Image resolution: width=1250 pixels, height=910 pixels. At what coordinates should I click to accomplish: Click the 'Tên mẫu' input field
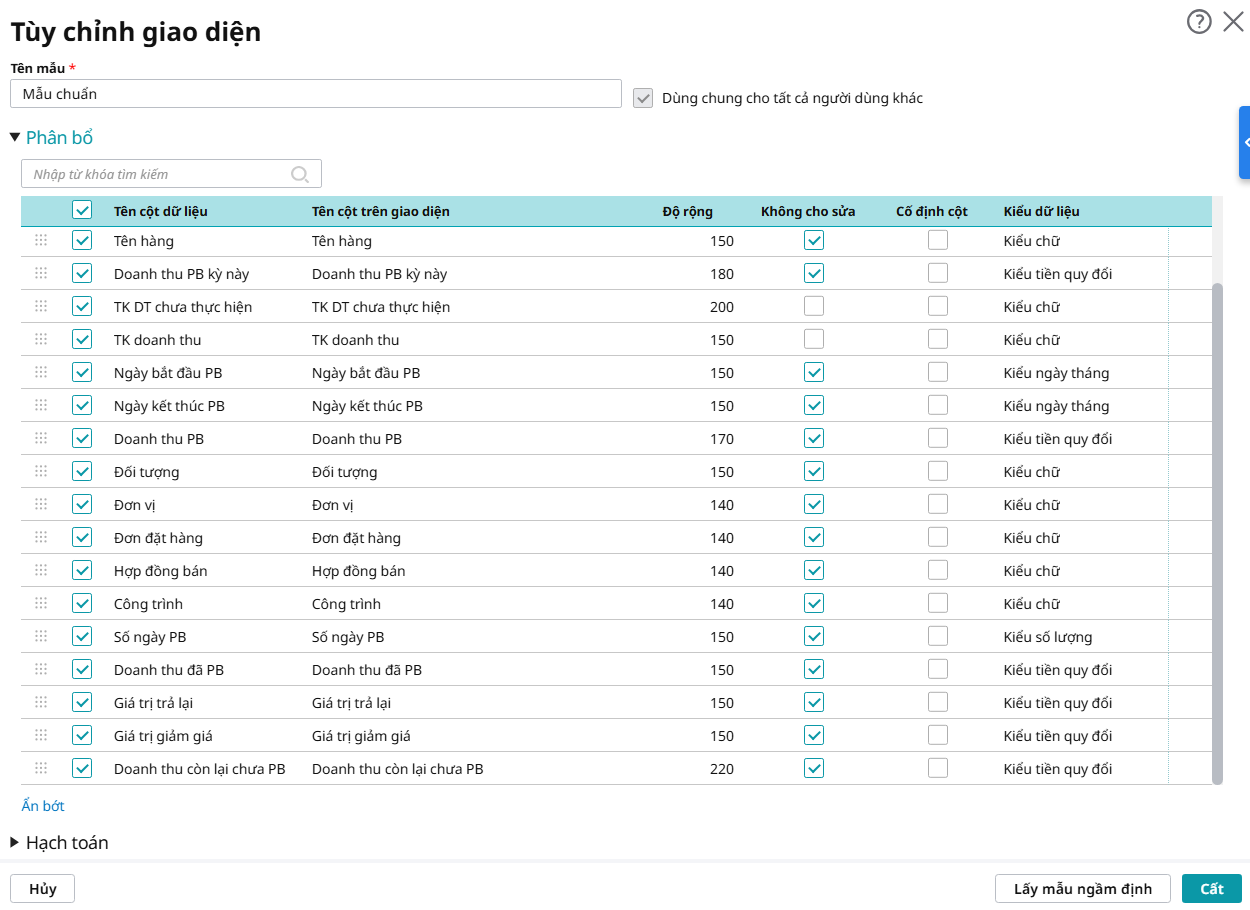[316, 94]
